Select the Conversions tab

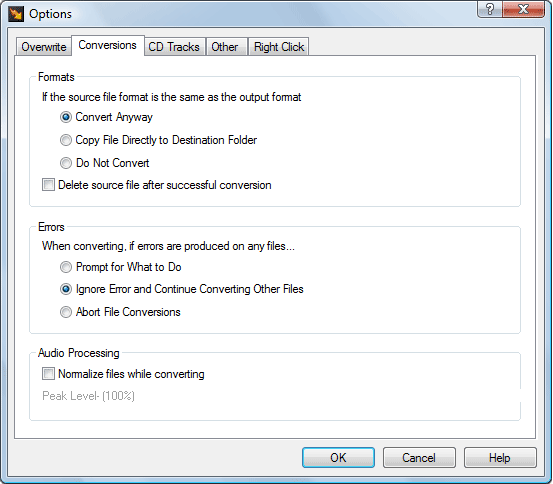(108, 45)
